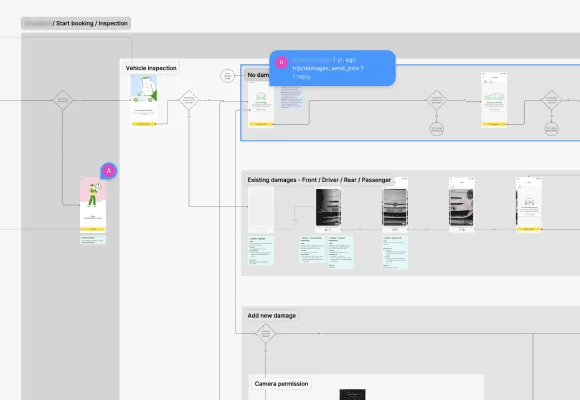Image resolution: width=580 pixels, height=400 pixels.
Task: Select the 'Vehicle inspection' frame label
Action: coord(151,68)
